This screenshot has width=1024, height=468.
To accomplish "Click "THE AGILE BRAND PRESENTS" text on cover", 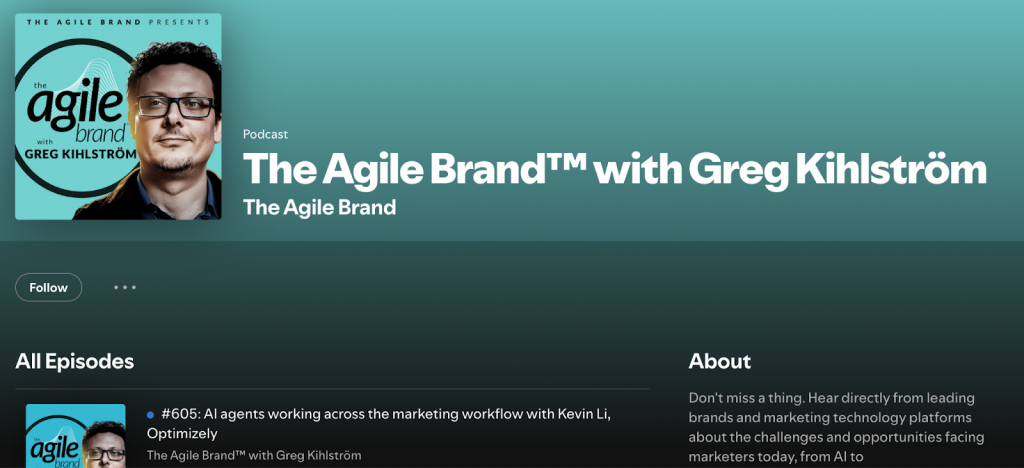I will (118, 21).
